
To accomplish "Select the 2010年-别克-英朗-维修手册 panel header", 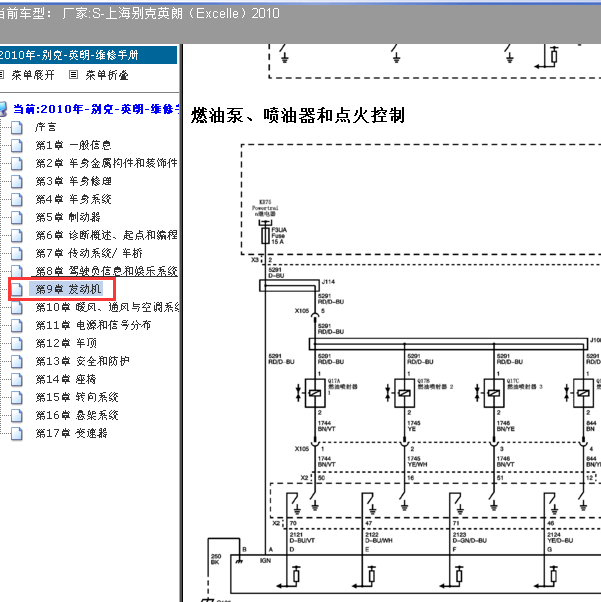I will (x=88, y=55).
